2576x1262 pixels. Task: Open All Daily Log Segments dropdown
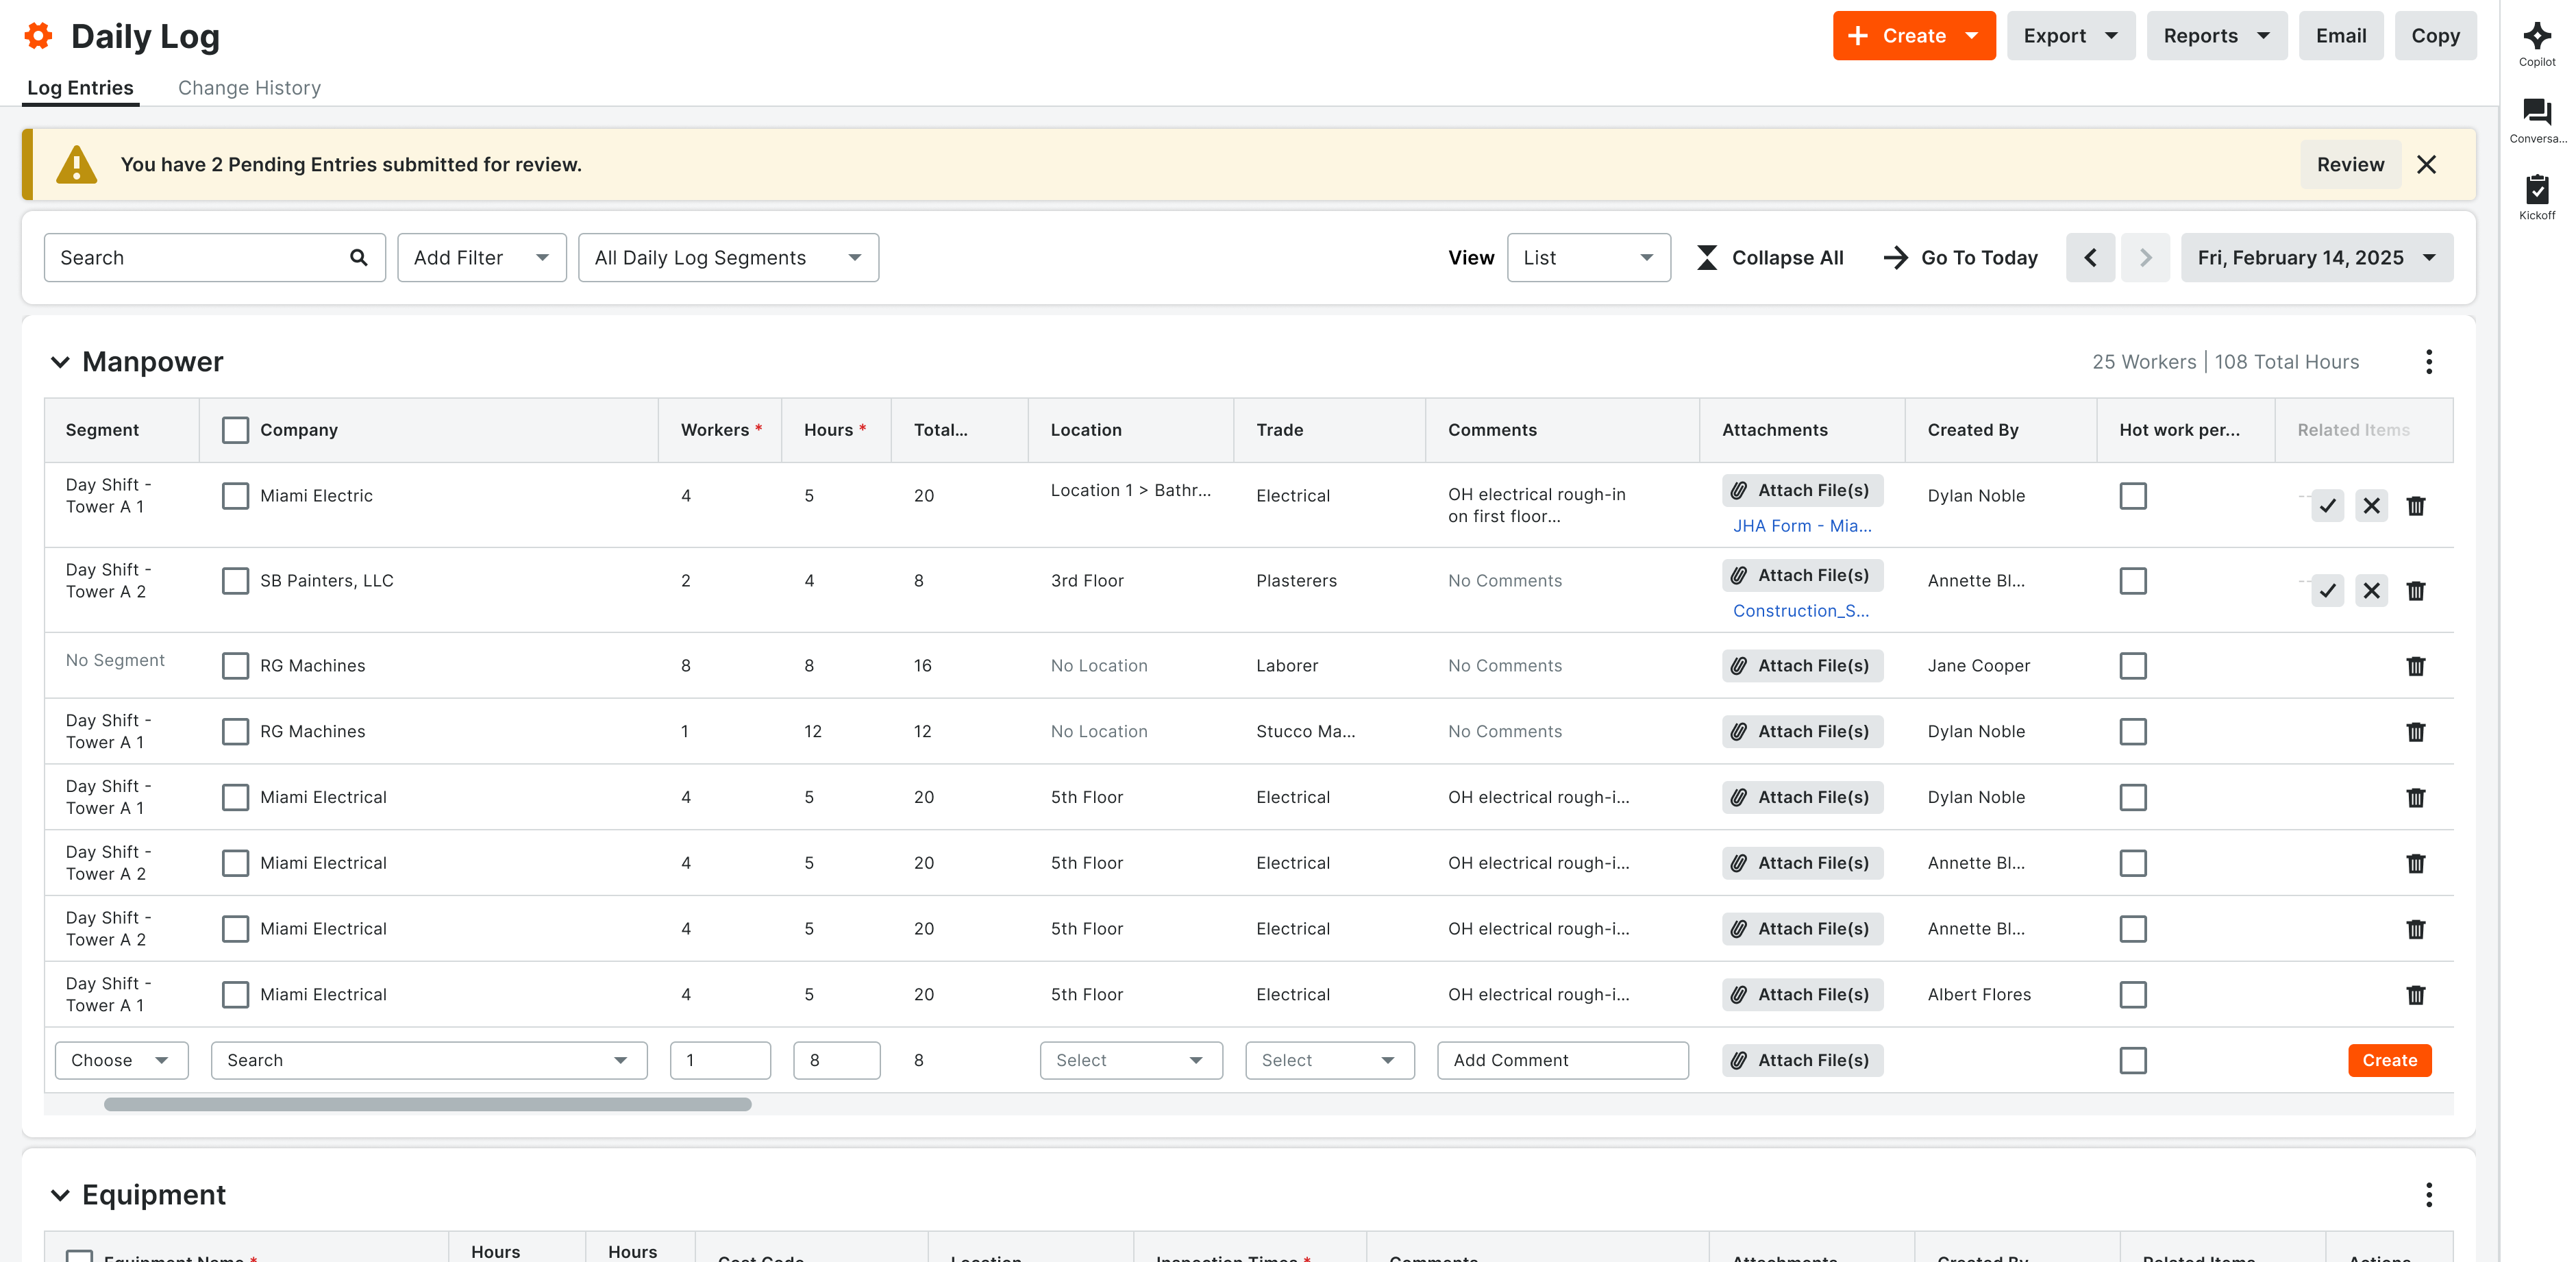coord(728,258)
